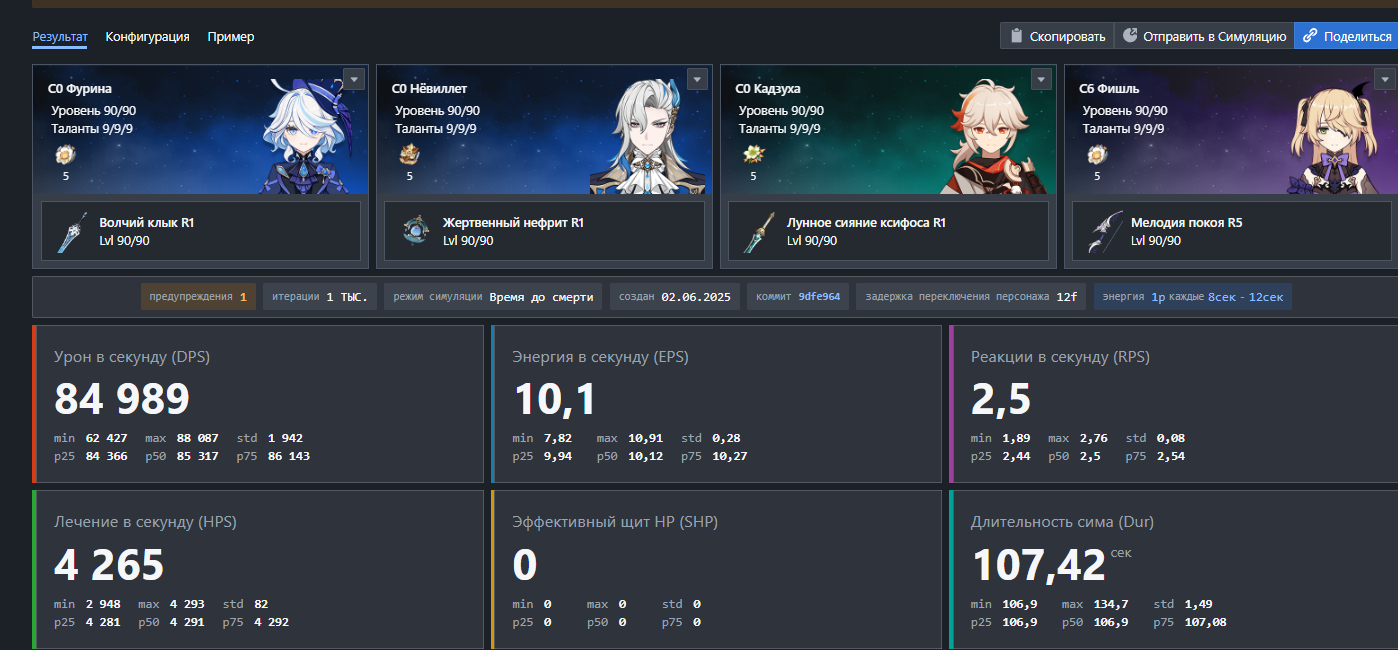
Task: Click the Мелодия покоя bow icon
Action: (x=1104, y=231)
